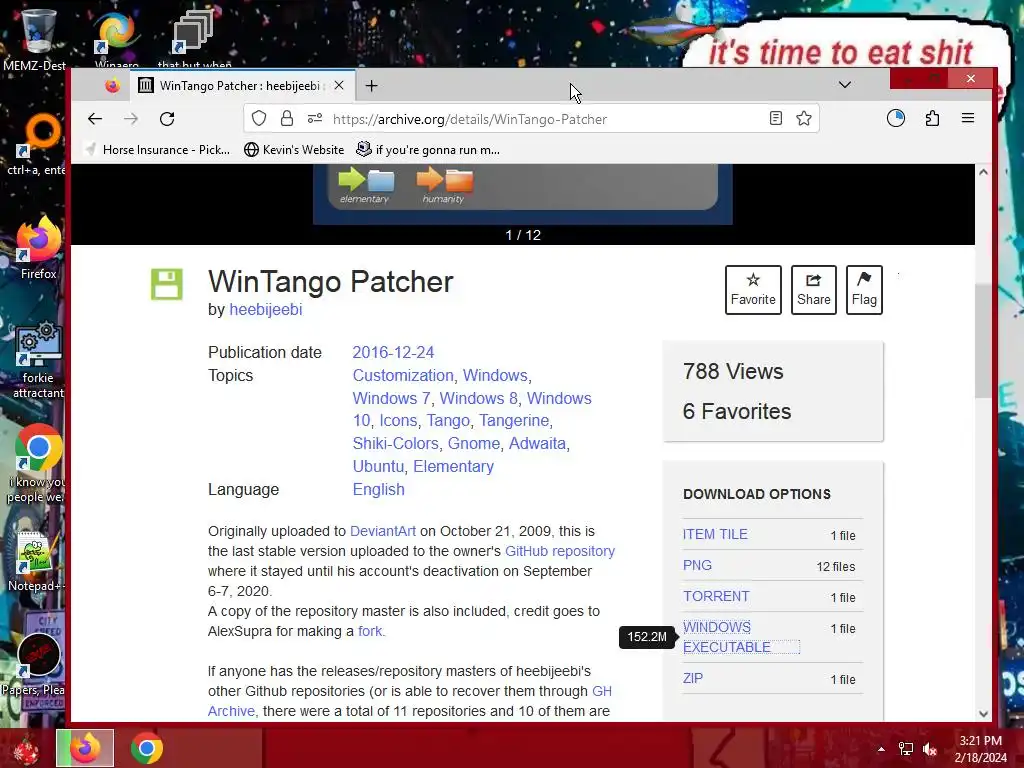Click the Start button ornament
Viewport: 1024px width, 768px height.
click(x=26, y=749)
